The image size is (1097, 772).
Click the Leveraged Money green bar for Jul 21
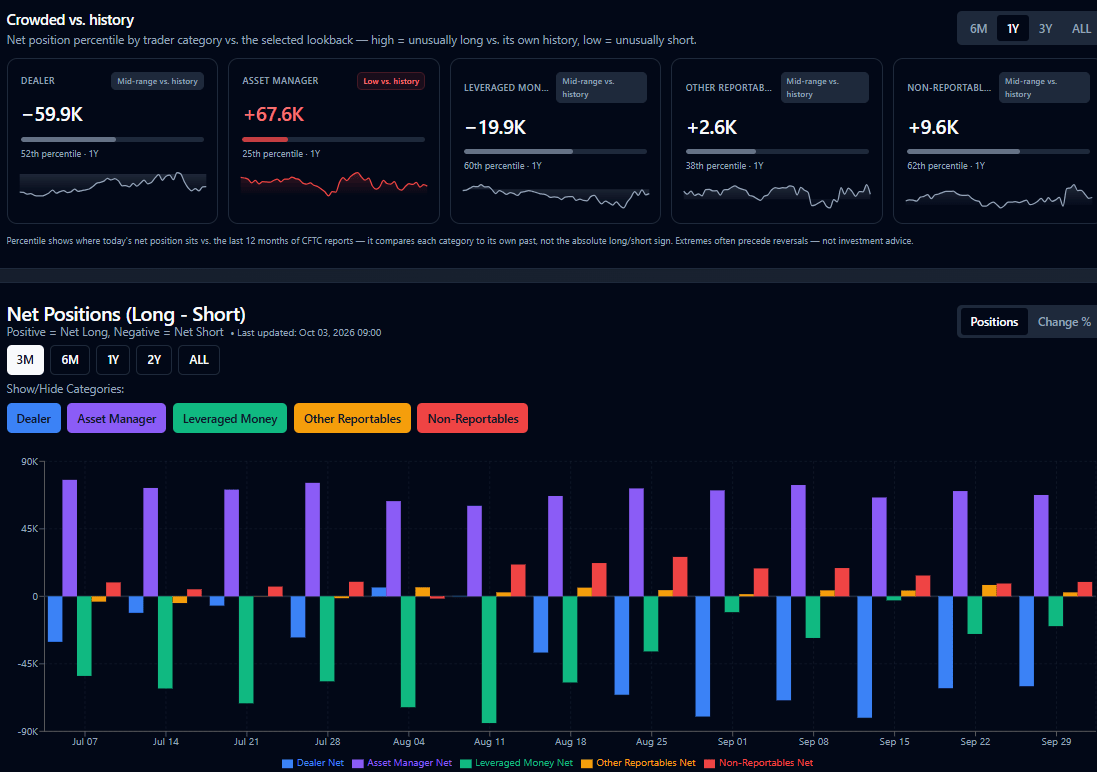click(246, 650)
